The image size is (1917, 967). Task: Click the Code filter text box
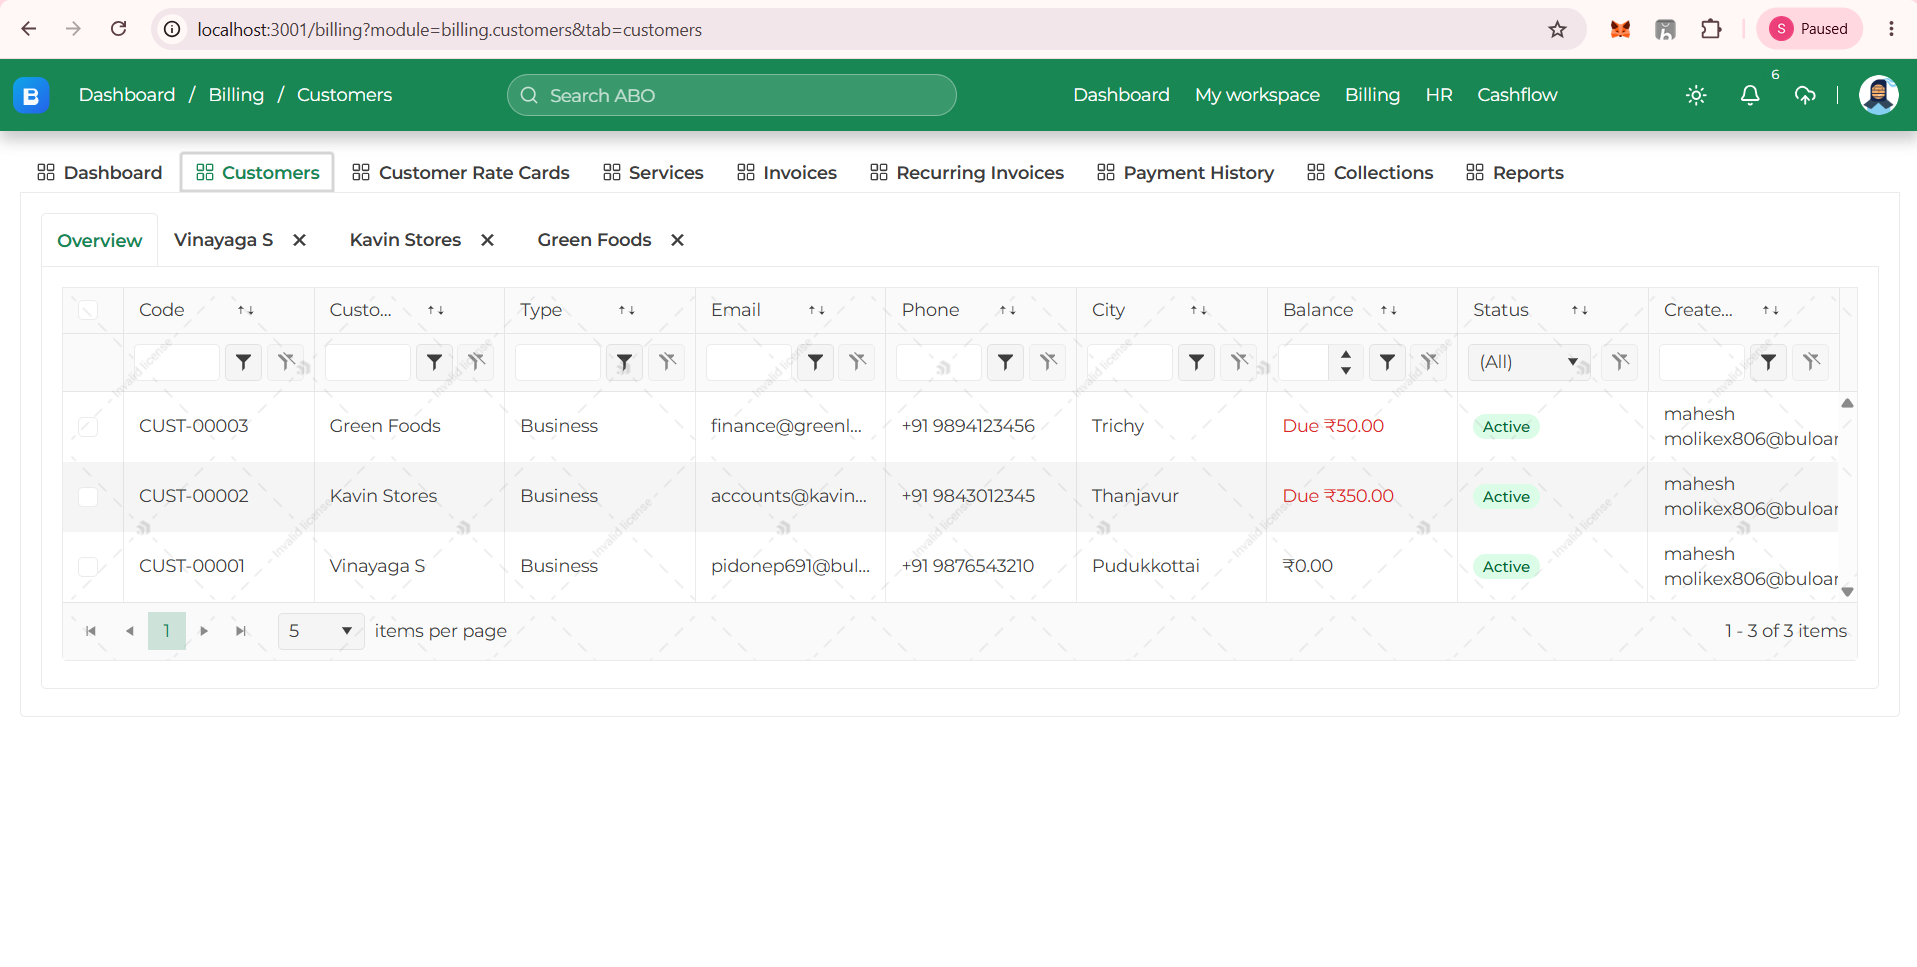(177, 362)
